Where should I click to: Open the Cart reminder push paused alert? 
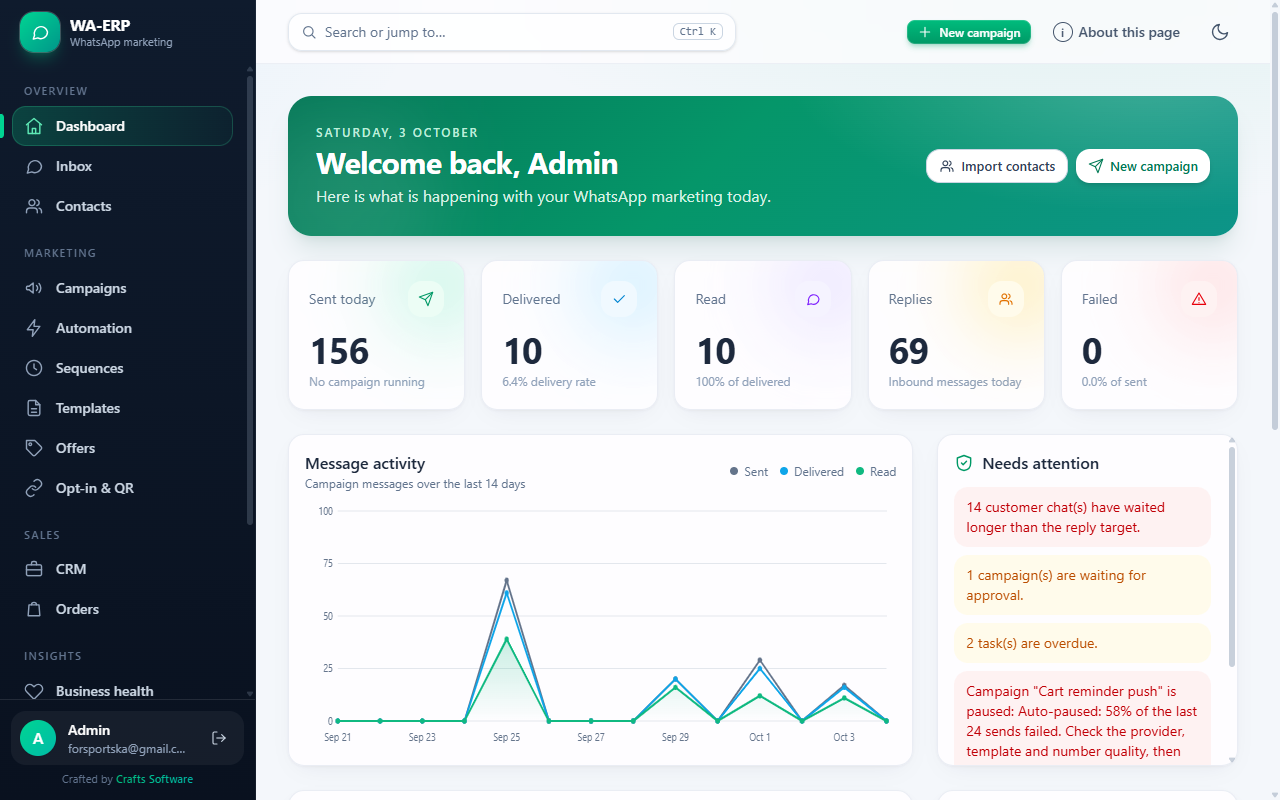1082,718
